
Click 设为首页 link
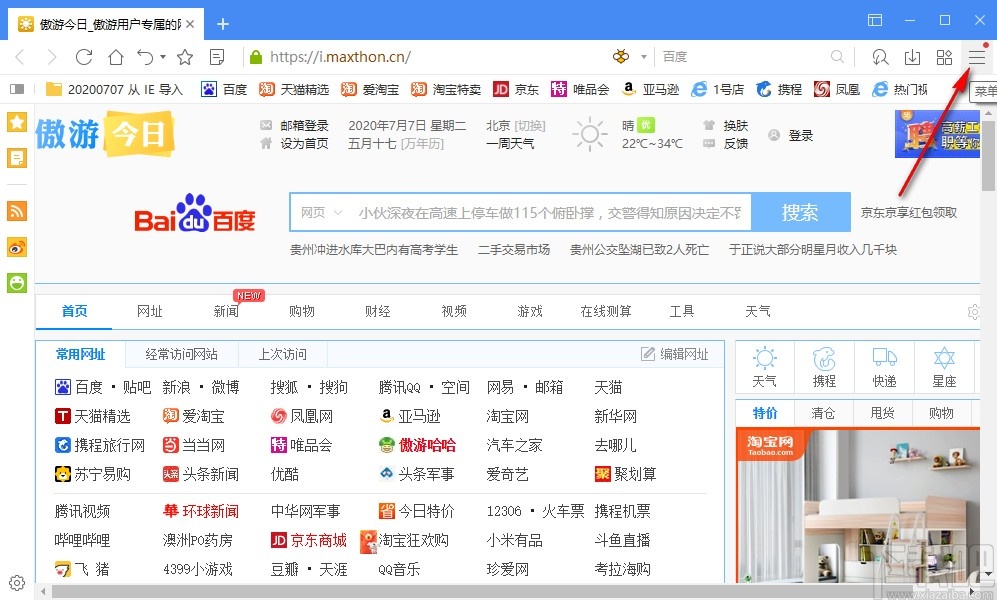click(305, 144)
